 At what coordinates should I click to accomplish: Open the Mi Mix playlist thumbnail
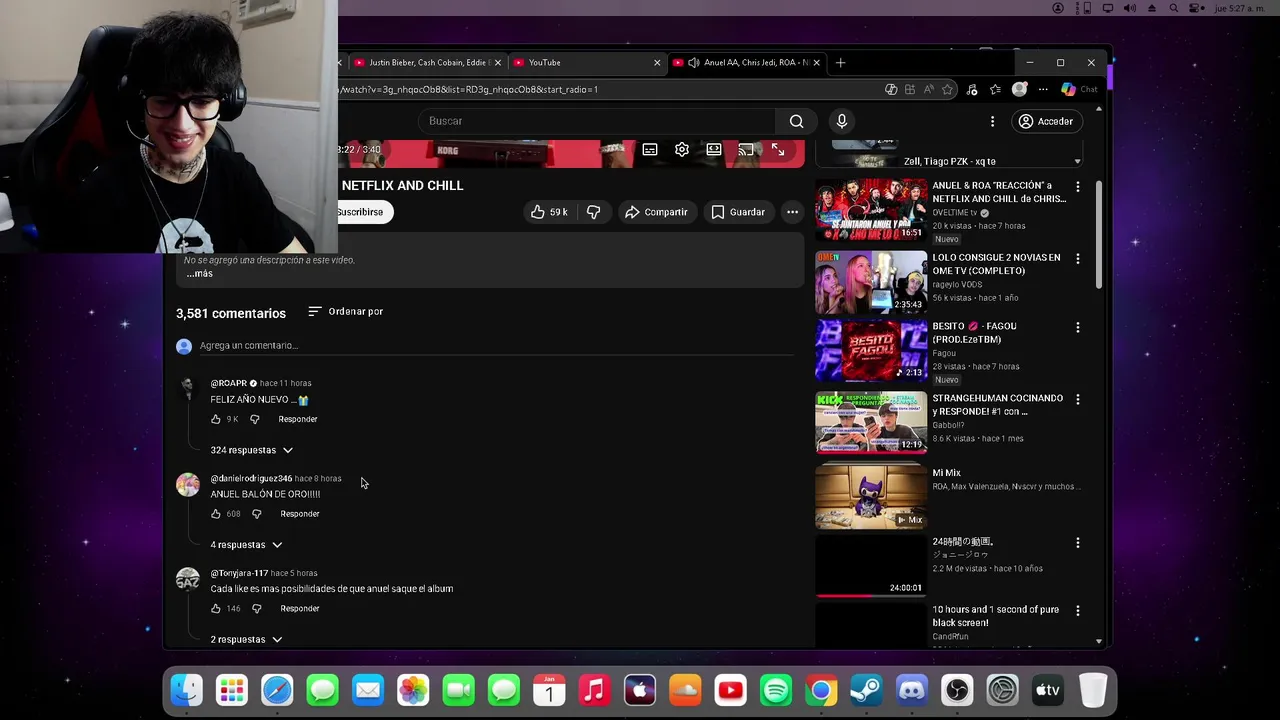pyautogui.click(x=871, y=497)
